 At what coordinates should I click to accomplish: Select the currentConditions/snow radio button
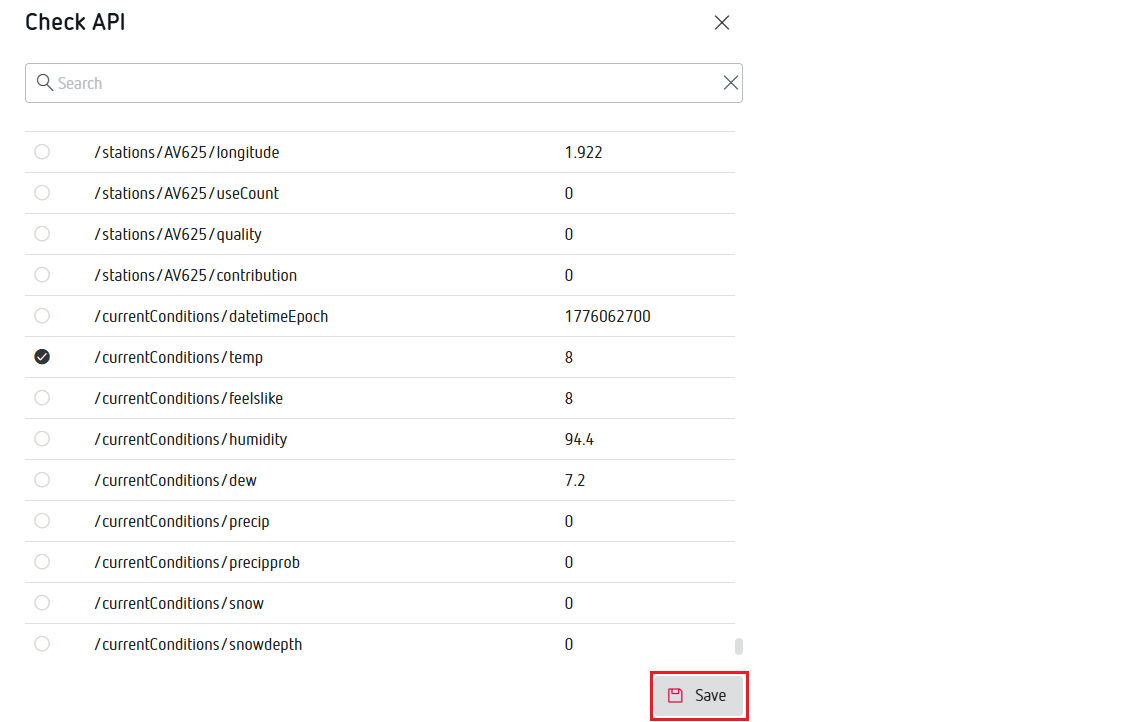point(42,603)
